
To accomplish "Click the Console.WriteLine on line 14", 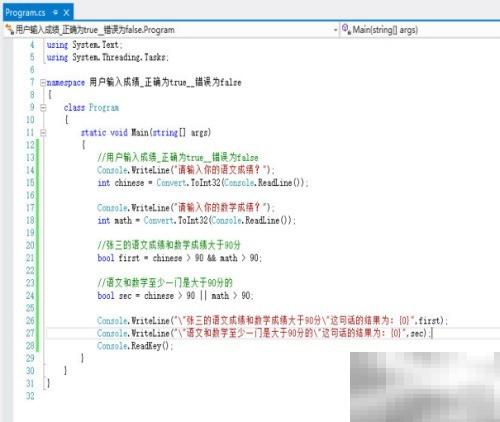I will pyautogui.click(x=186, y=170).
